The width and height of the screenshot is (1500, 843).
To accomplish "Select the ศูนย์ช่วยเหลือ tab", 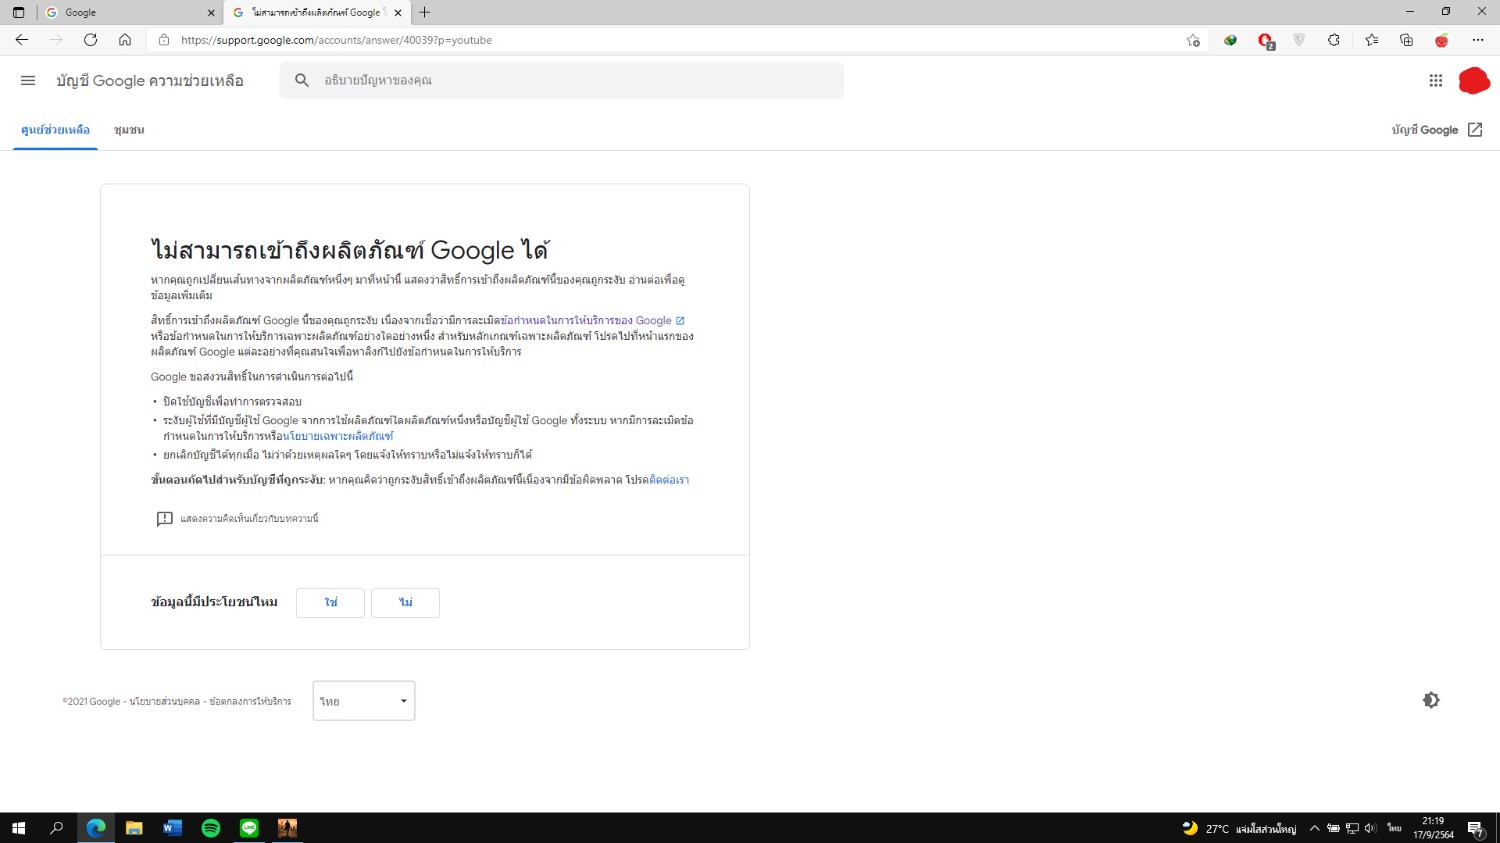I will click(x=55, y=130).
